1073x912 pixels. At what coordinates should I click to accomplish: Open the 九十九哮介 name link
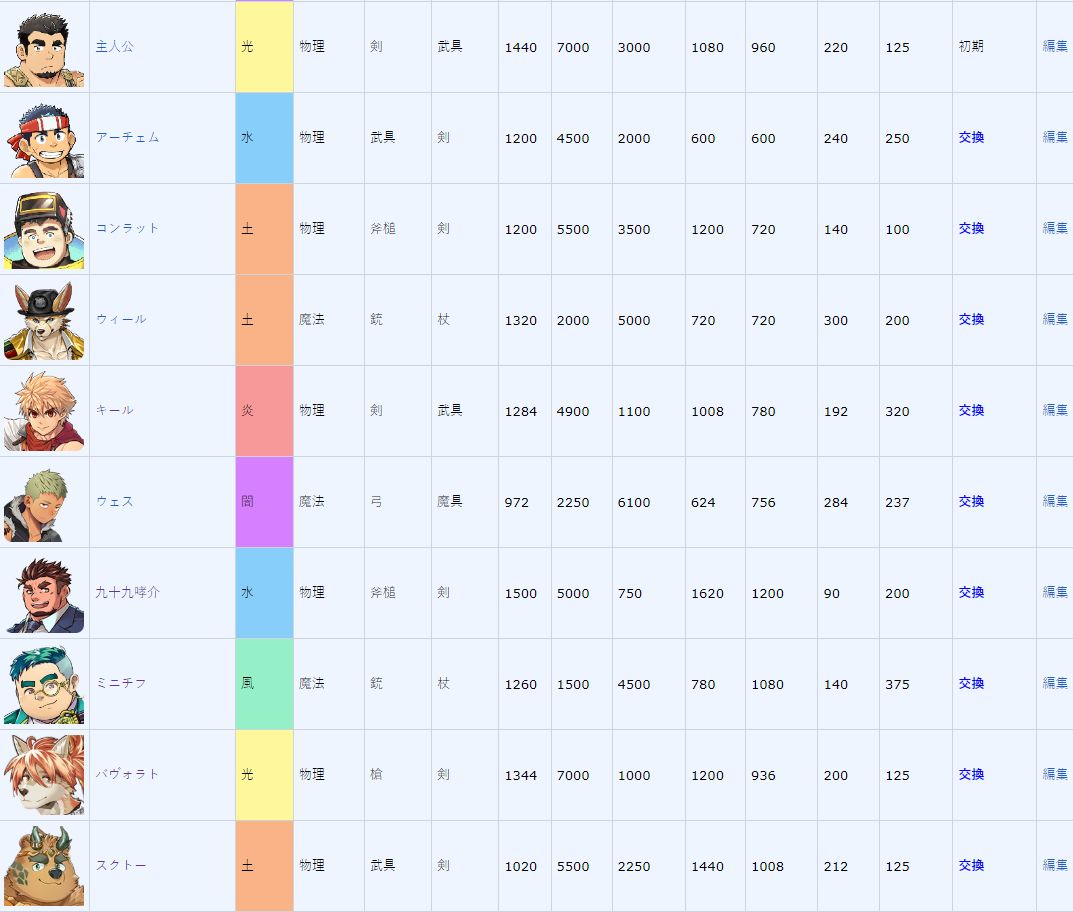click(127, 592)
